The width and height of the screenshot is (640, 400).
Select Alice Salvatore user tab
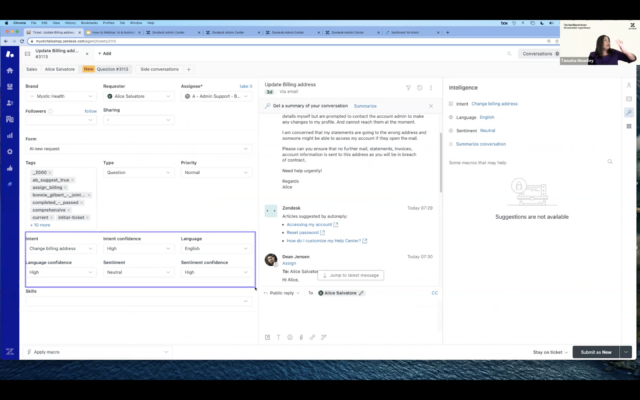pos(60,69)
